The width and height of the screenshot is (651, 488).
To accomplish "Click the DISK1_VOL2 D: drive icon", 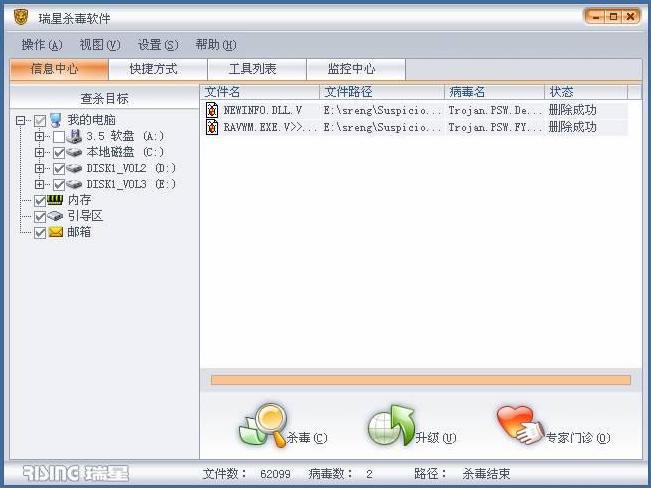I will 74,168.
